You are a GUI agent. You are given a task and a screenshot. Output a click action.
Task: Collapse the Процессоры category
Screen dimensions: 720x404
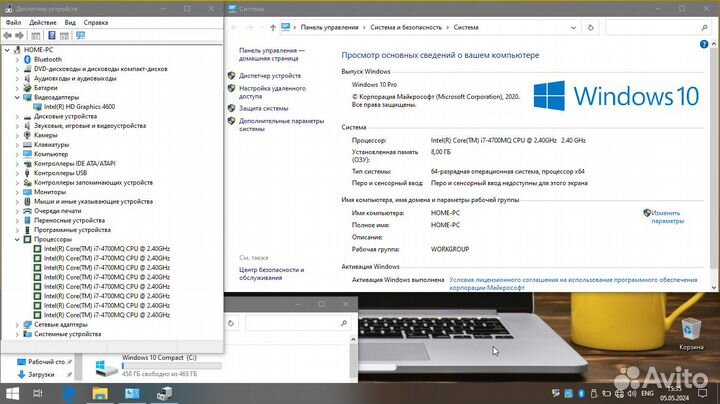pos(17,239)
